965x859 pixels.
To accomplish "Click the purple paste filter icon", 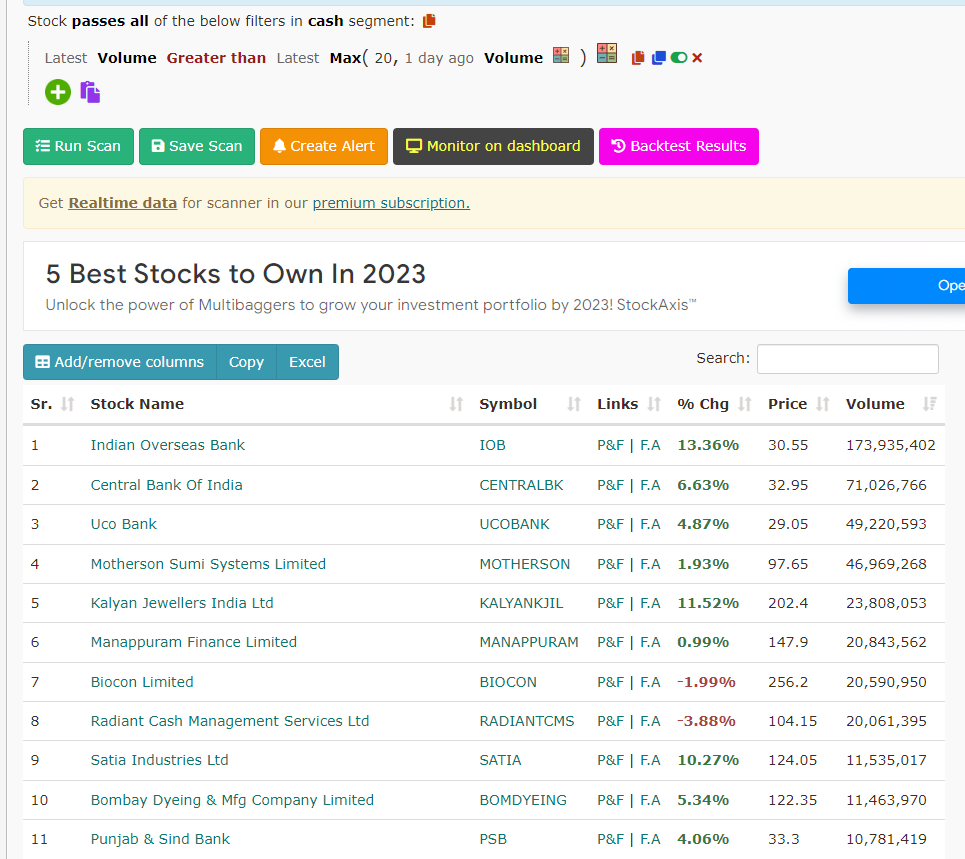I will coord(90,92).
